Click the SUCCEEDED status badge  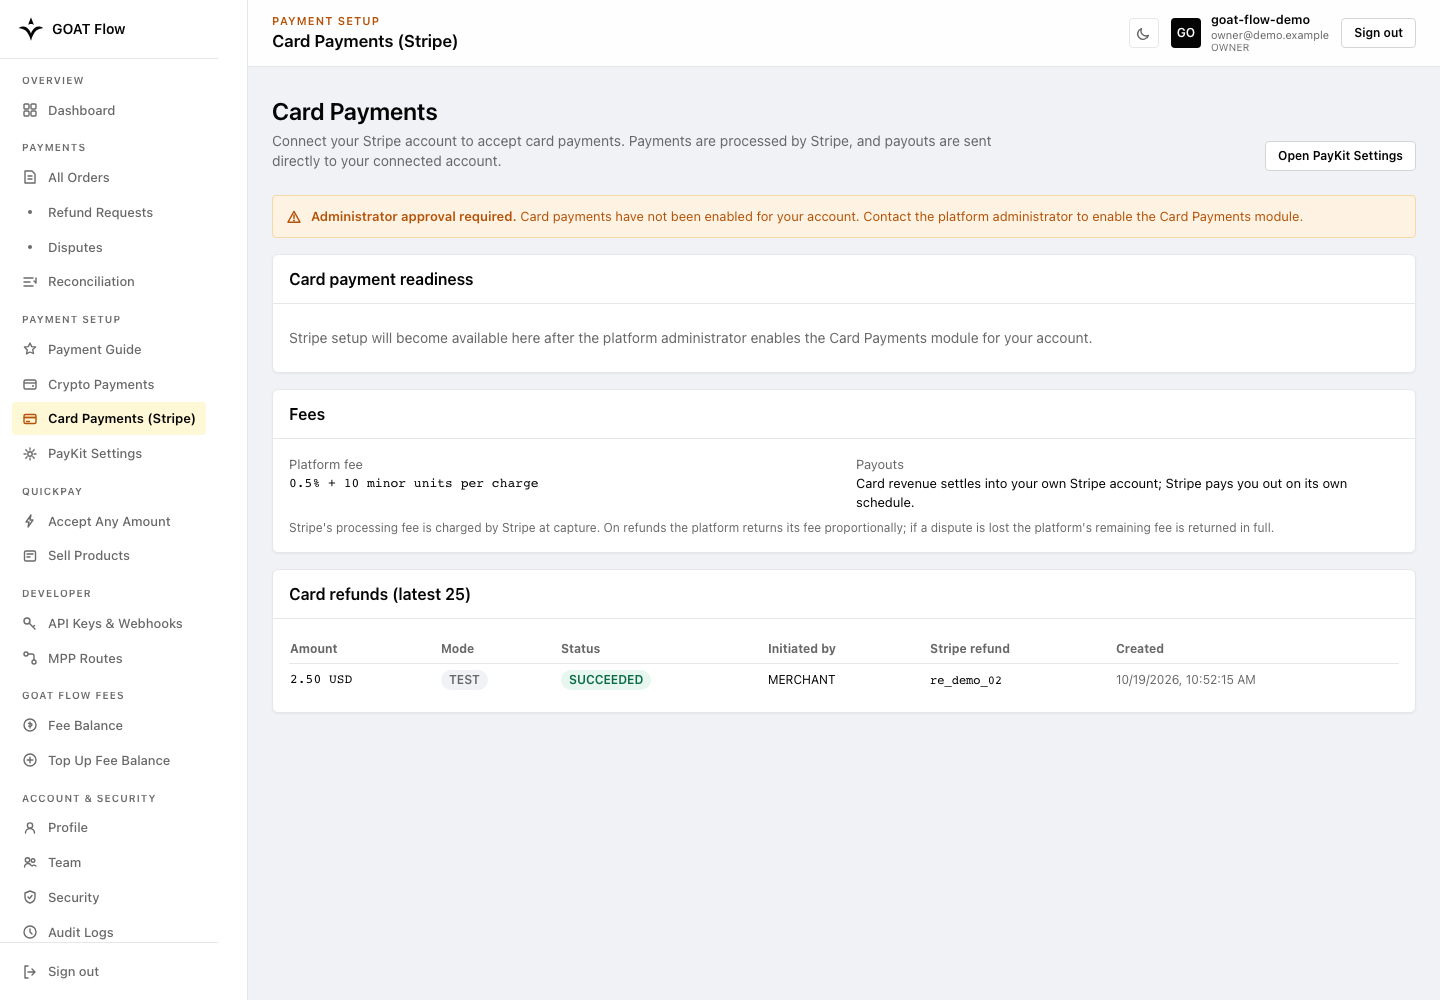pyautogui.click(x=606, y=680)
